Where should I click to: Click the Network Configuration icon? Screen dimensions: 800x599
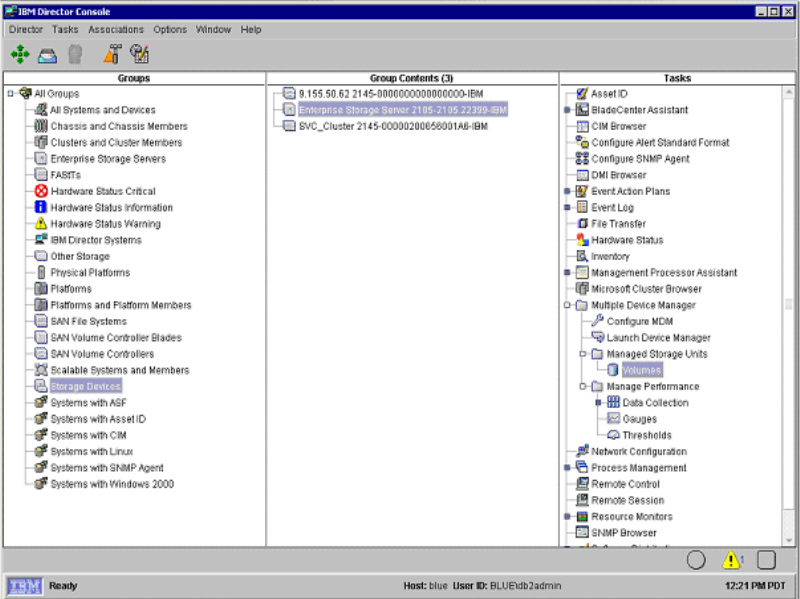pyautogui.click(x=582, y=451)
